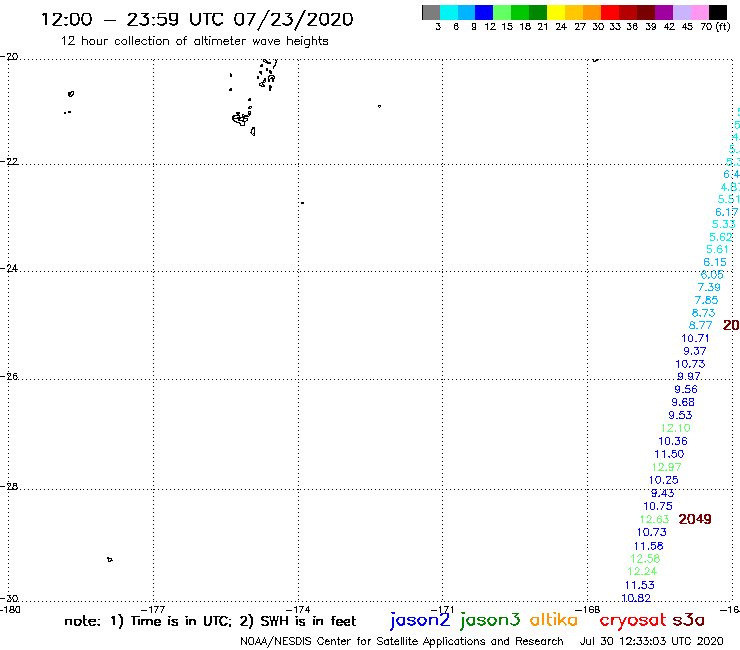Select the red 'cryosat' satellite label

(x=633, y=621)
